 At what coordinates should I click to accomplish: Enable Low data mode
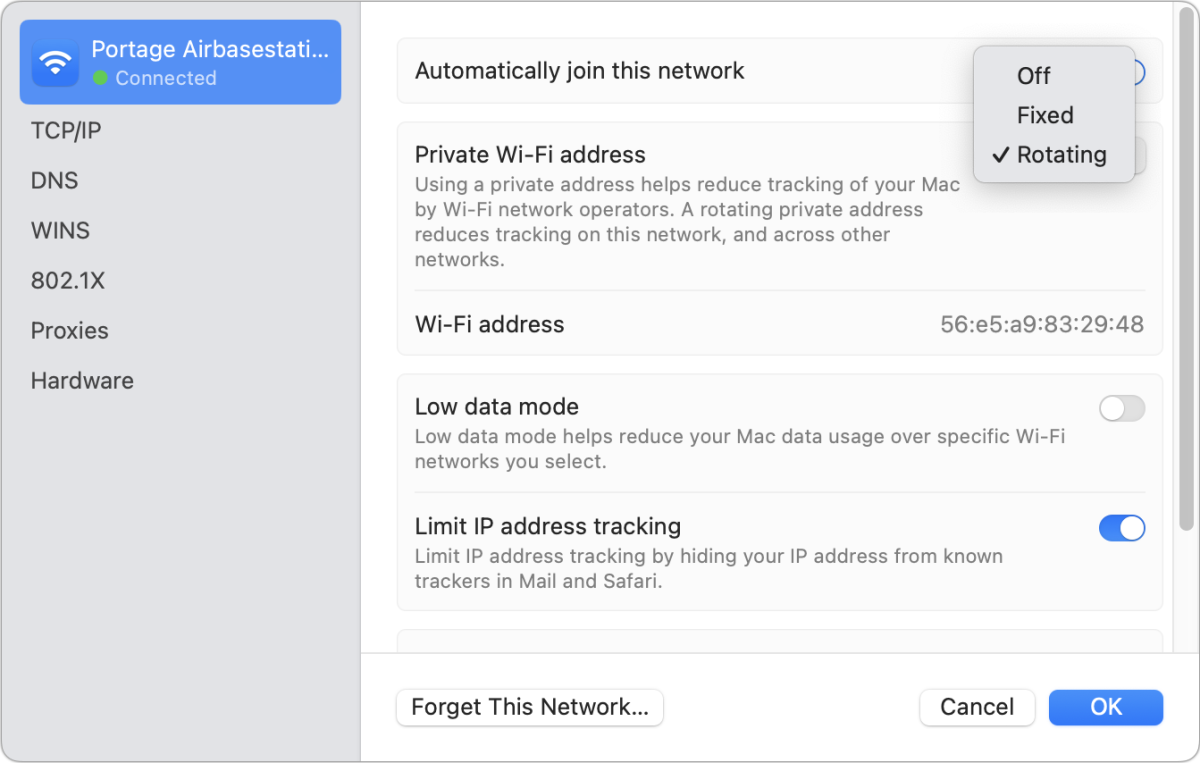pyautogui.click(x=1122, y=408)
